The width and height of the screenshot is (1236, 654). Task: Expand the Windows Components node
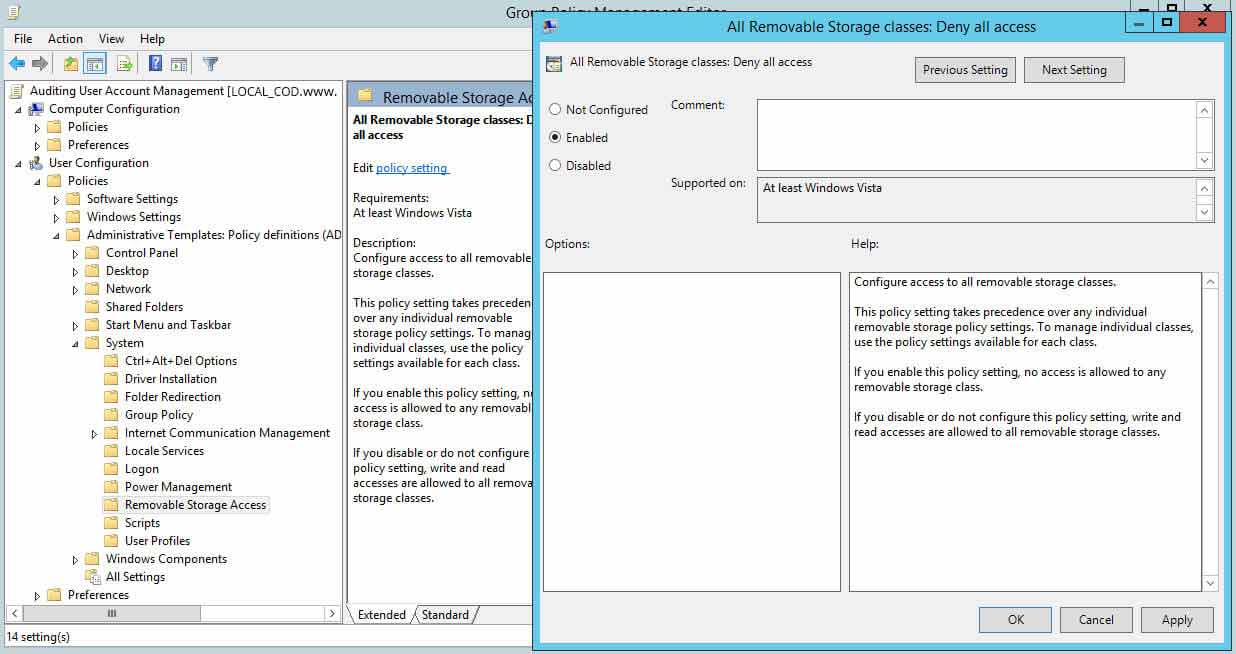click(76, 560)
